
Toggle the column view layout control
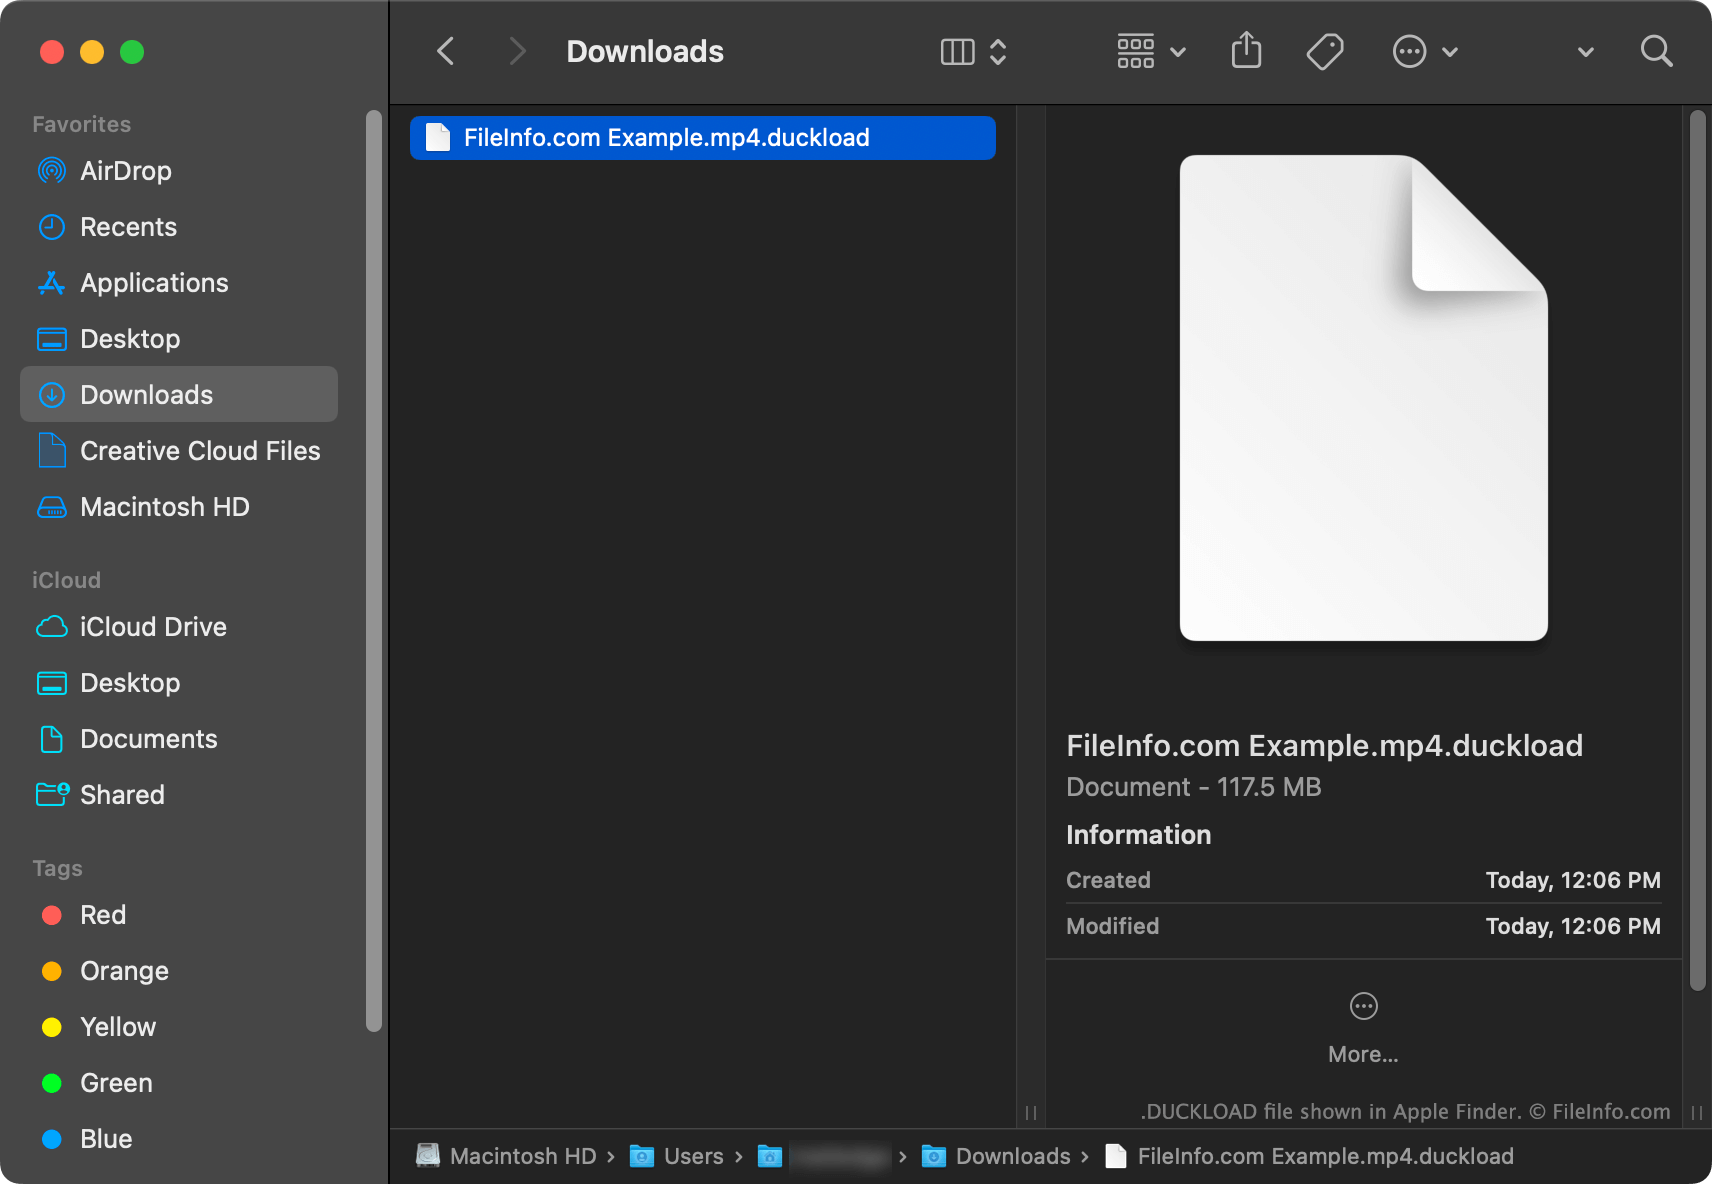[x=956, y=51]
